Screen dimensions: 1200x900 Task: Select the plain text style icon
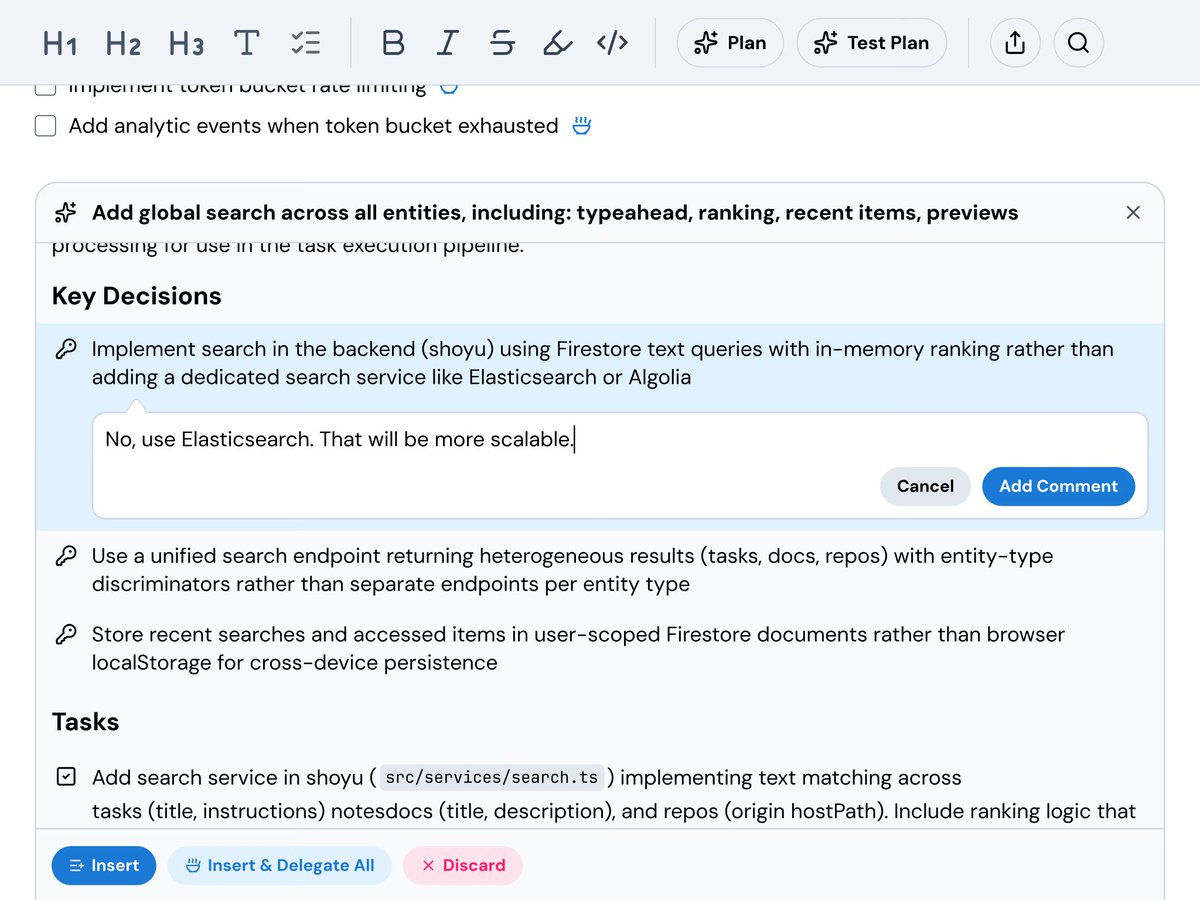click(246, 43)
